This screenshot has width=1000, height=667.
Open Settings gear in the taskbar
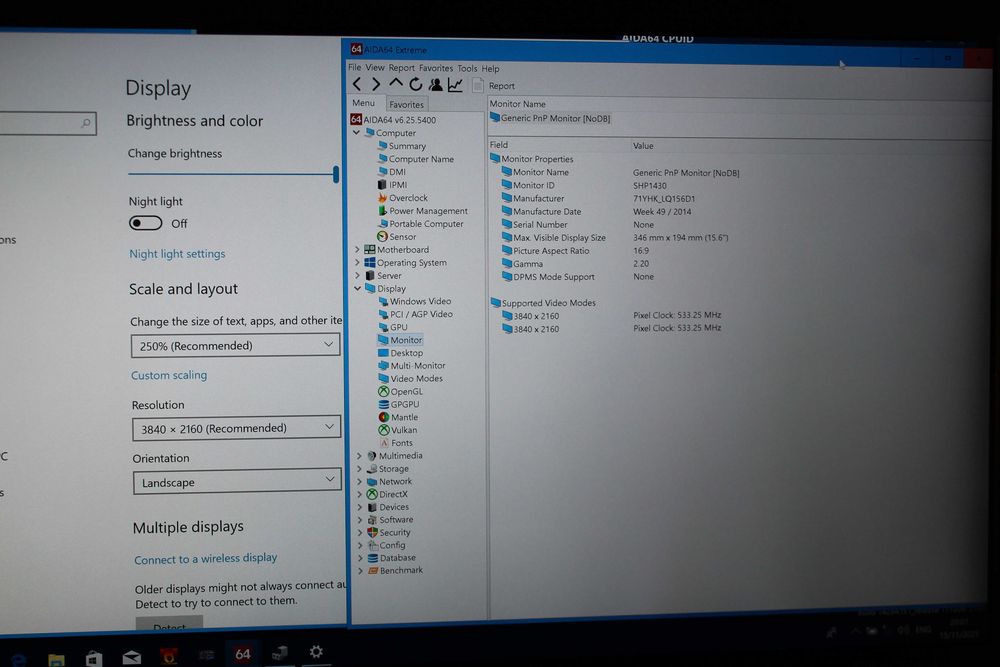click(316, 652)
